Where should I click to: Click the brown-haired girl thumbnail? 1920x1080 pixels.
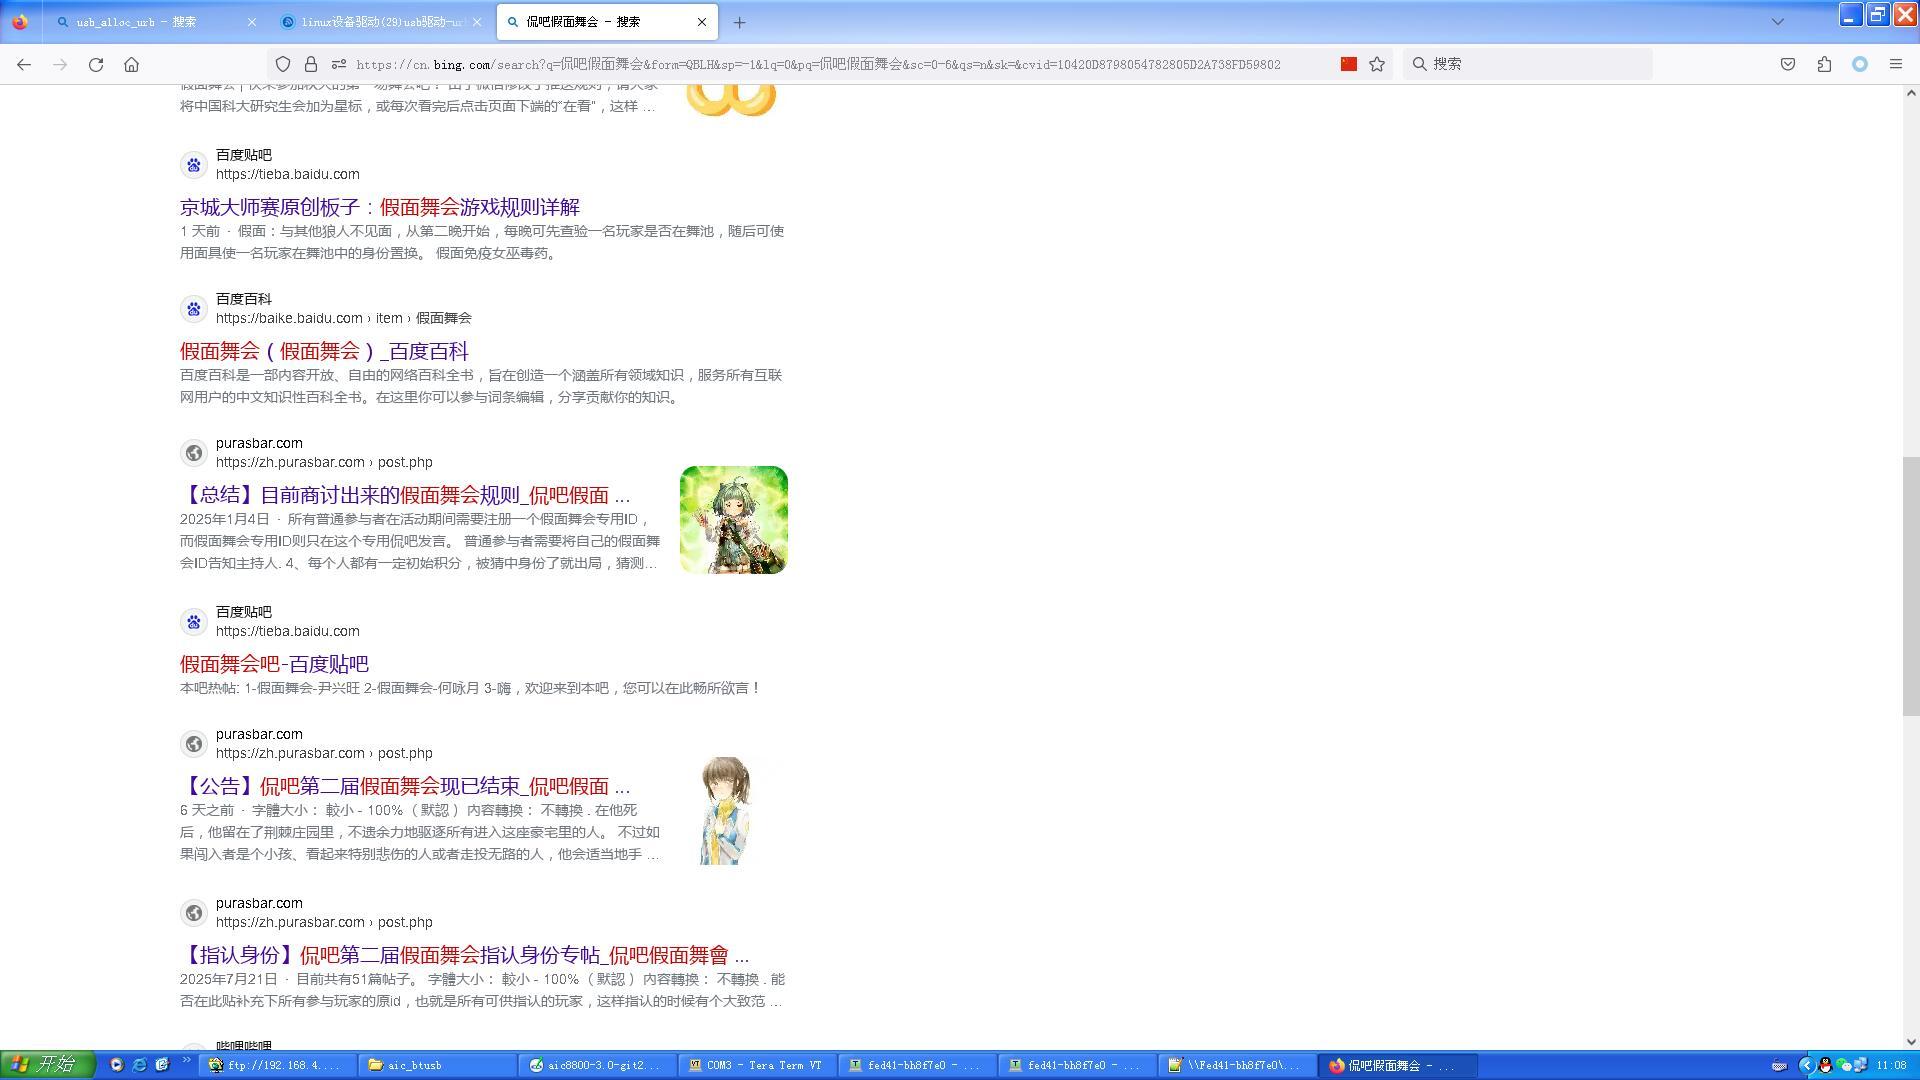tap(727, 811)
